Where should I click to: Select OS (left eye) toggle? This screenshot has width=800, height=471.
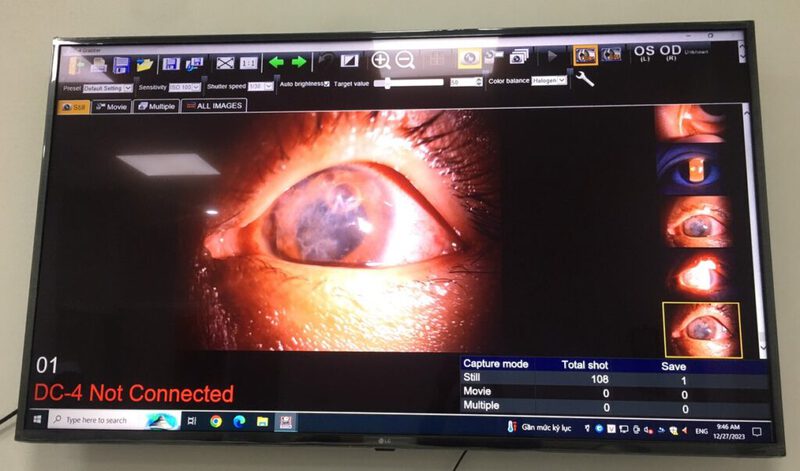coord(645,52)
